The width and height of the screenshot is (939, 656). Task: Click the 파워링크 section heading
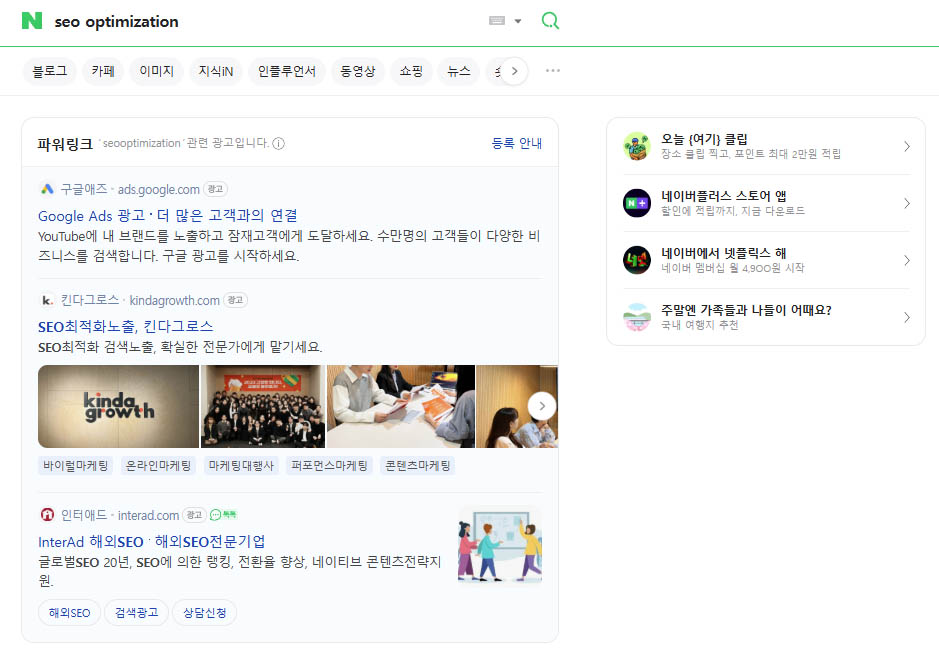(x=65, y=144)
